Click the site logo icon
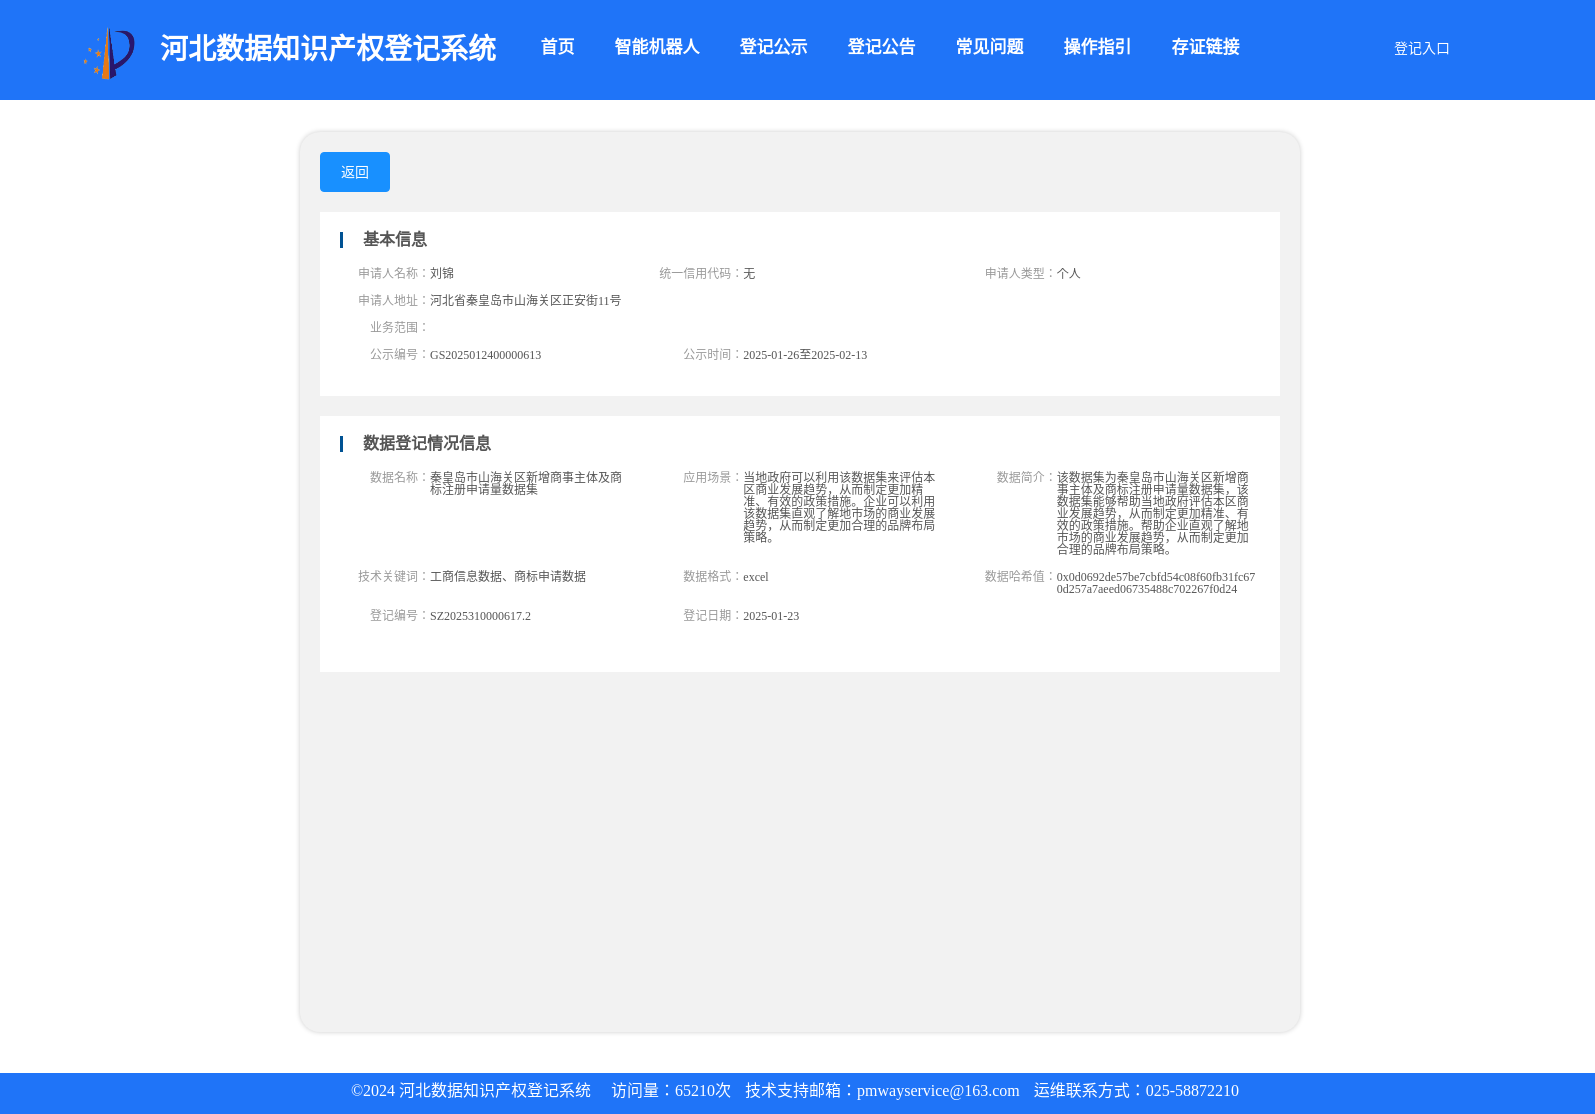The image size is (1595, 1114). click(x=109, y=53)
